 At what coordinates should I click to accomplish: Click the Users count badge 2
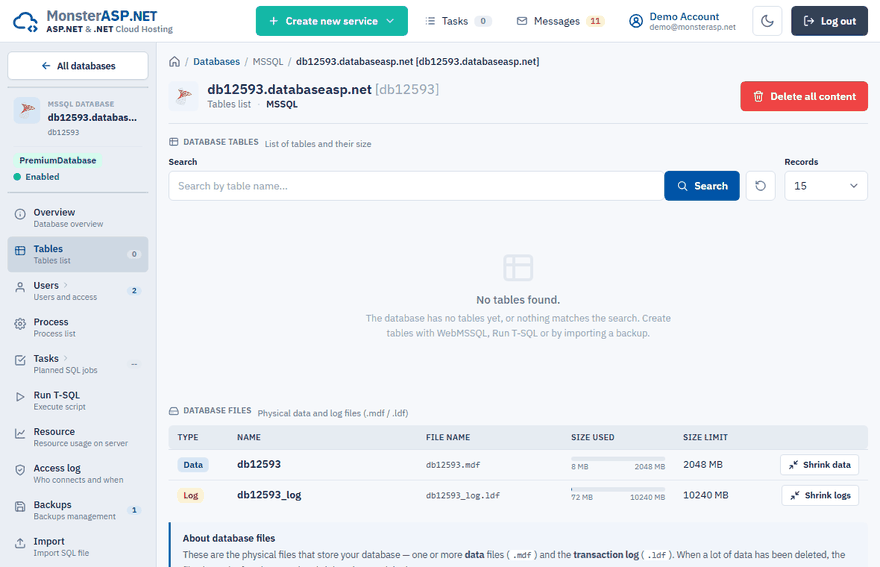click(x=134, y=291)
